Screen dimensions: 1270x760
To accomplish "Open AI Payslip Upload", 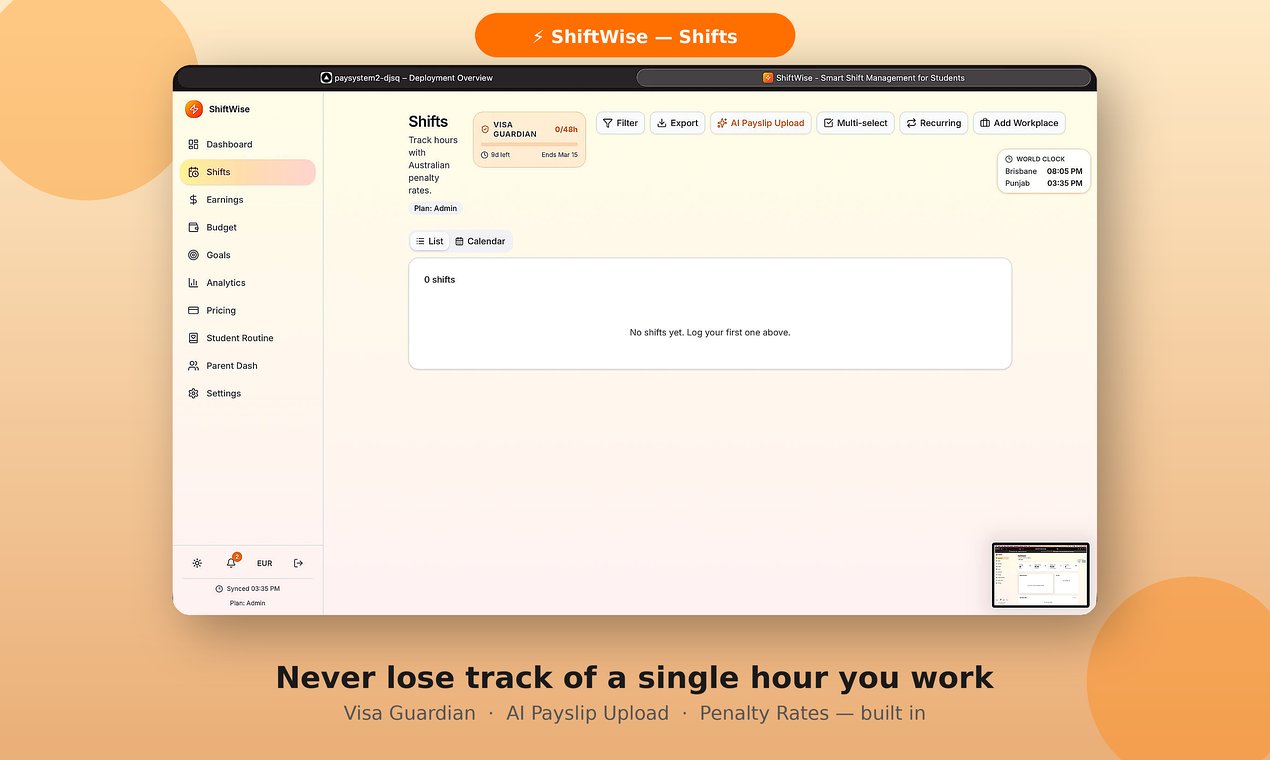I will coord(760,123).
